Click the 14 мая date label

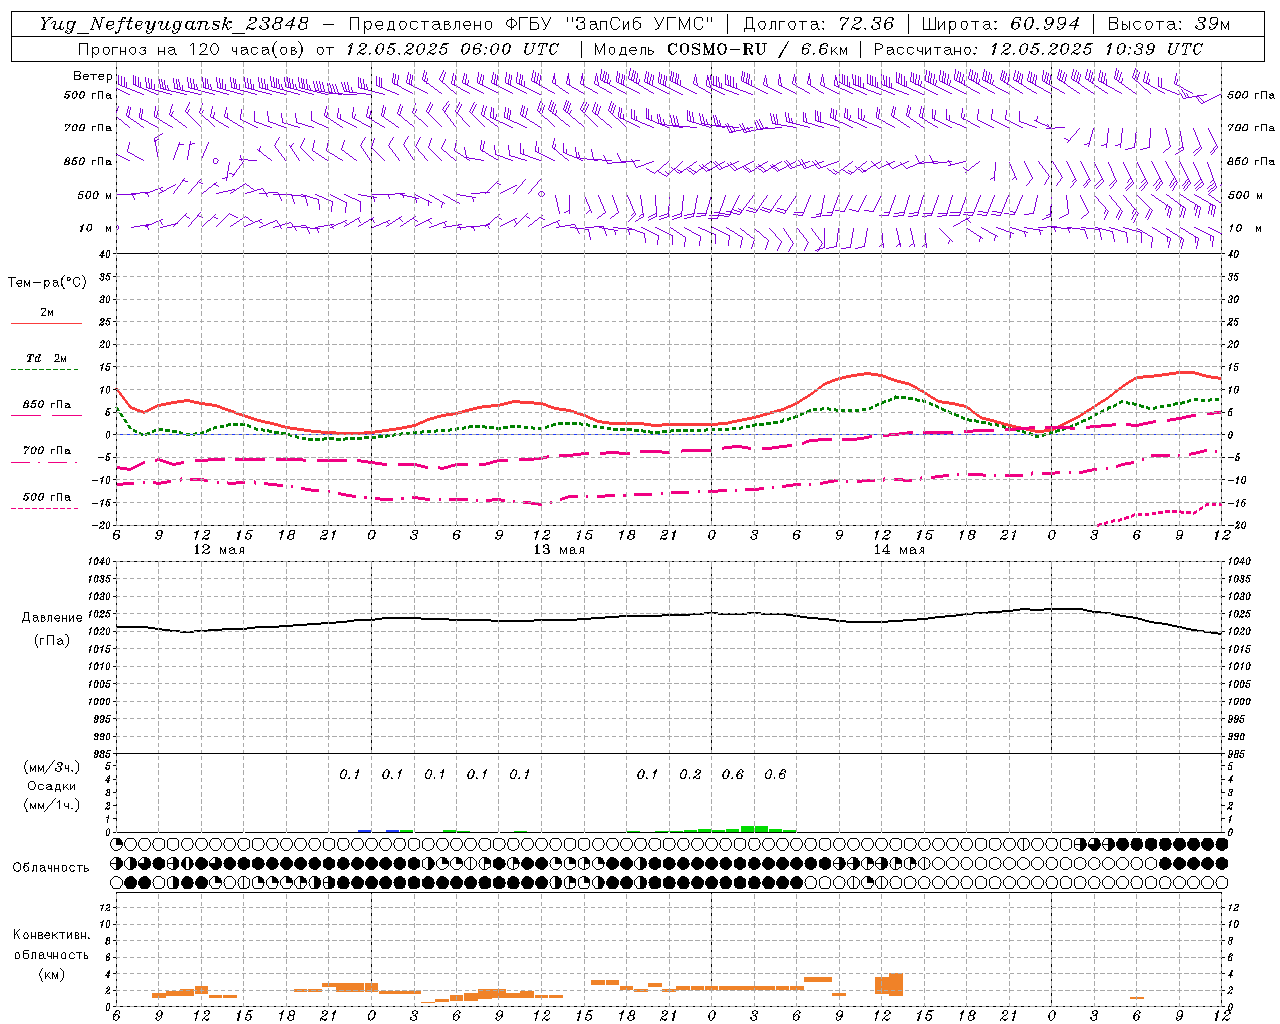899,550
